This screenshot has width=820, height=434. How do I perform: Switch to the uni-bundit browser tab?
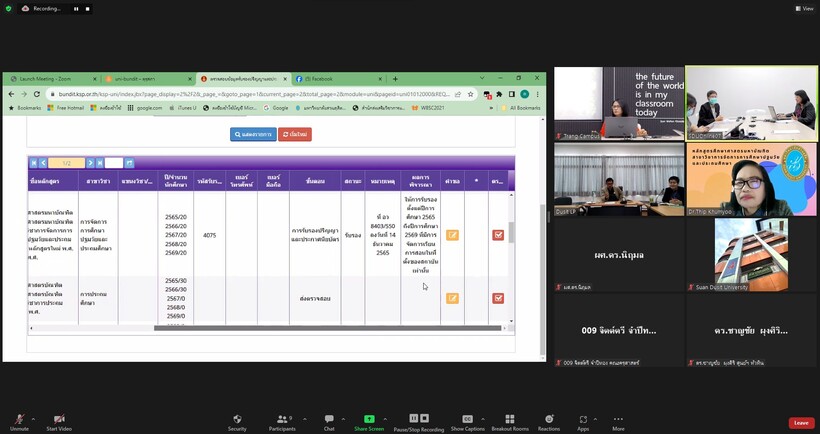(149, 79)
